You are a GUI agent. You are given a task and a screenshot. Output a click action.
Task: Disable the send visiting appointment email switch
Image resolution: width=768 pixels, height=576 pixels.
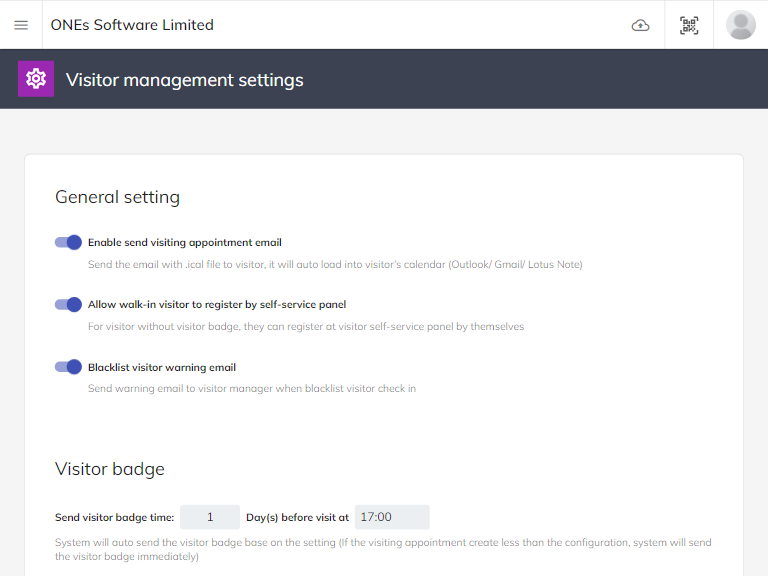[68, 242]
